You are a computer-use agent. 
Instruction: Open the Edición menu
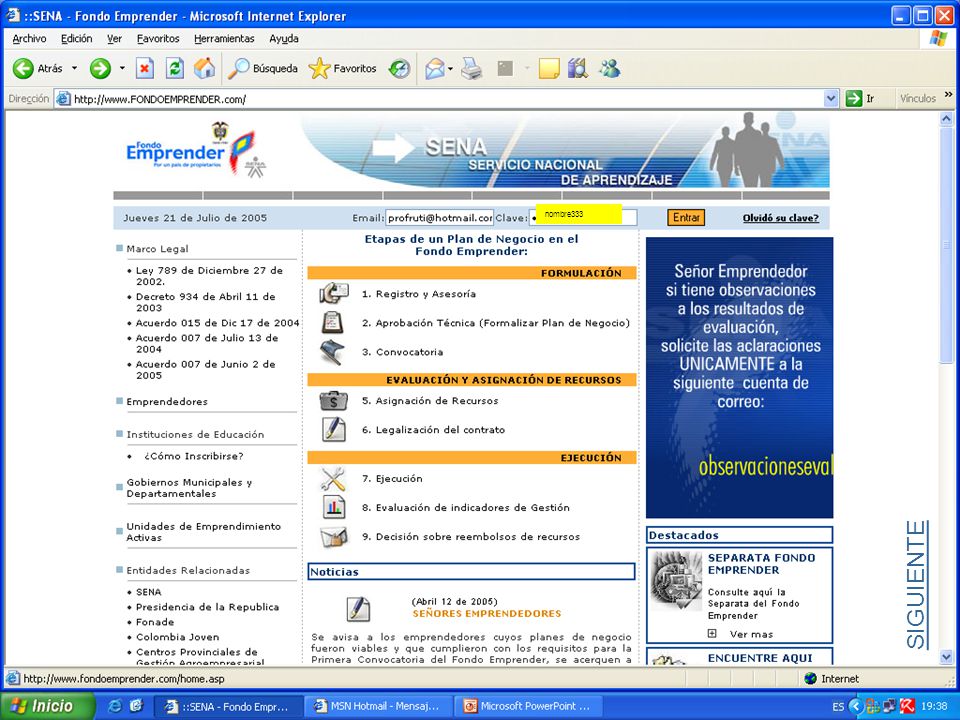click(77, 39)
